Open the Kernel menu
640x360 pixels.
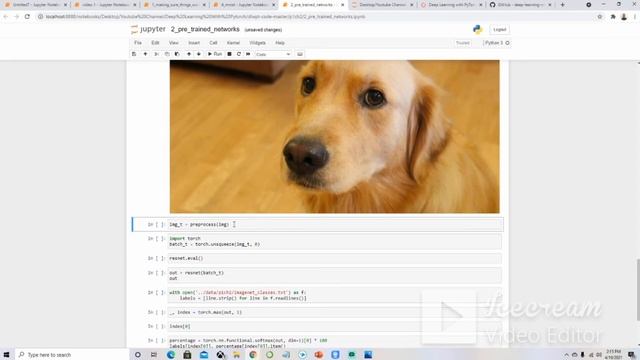click(x=233, y=43)
